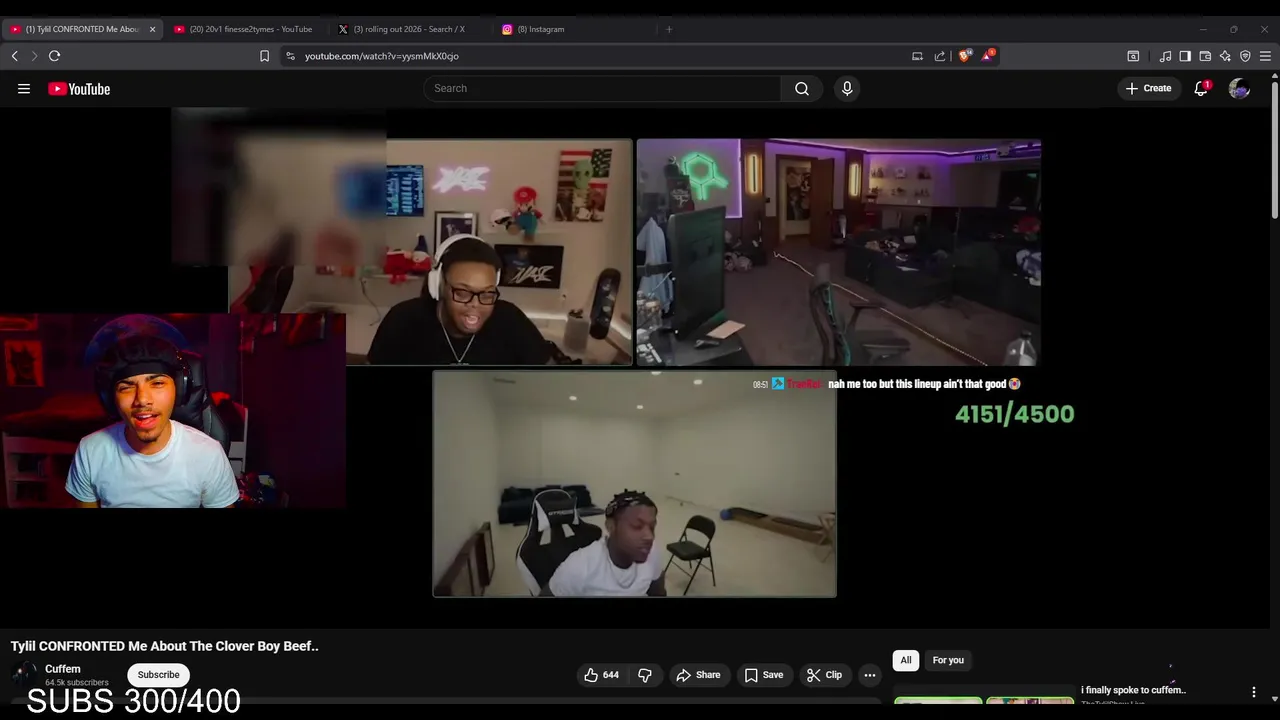Viewport: 1280px width, 720px height.
Task: Clip the video with the scissors button
Action: coord(824,675)
